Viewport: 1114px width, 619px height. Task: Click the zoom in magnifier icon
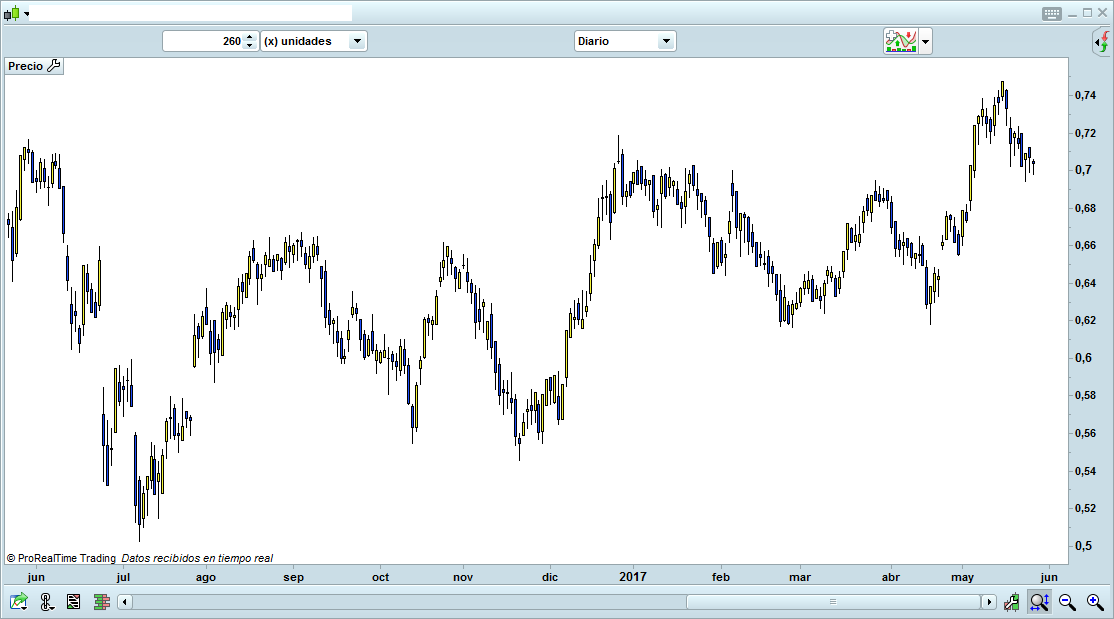[1095, 602]
